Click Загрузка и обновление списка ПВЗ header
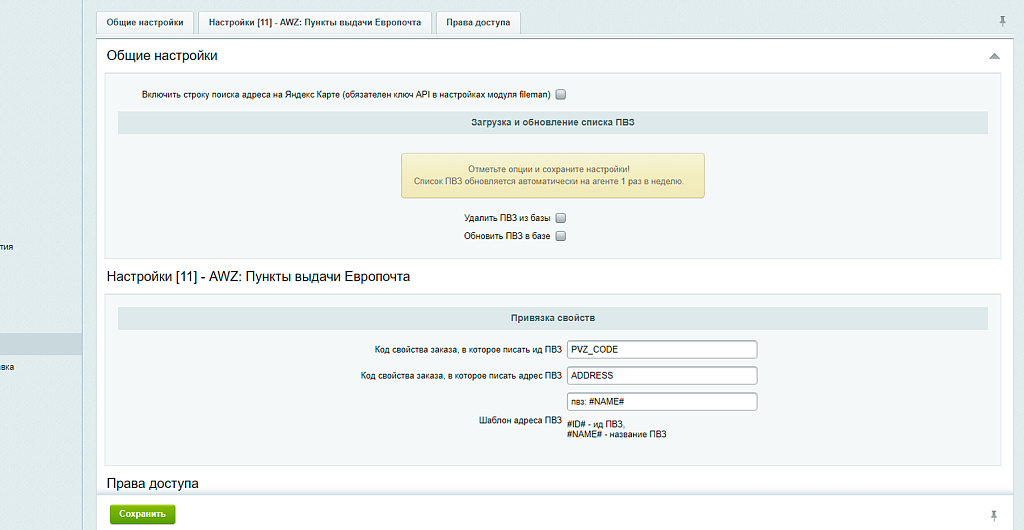 [x=552, y=122]
